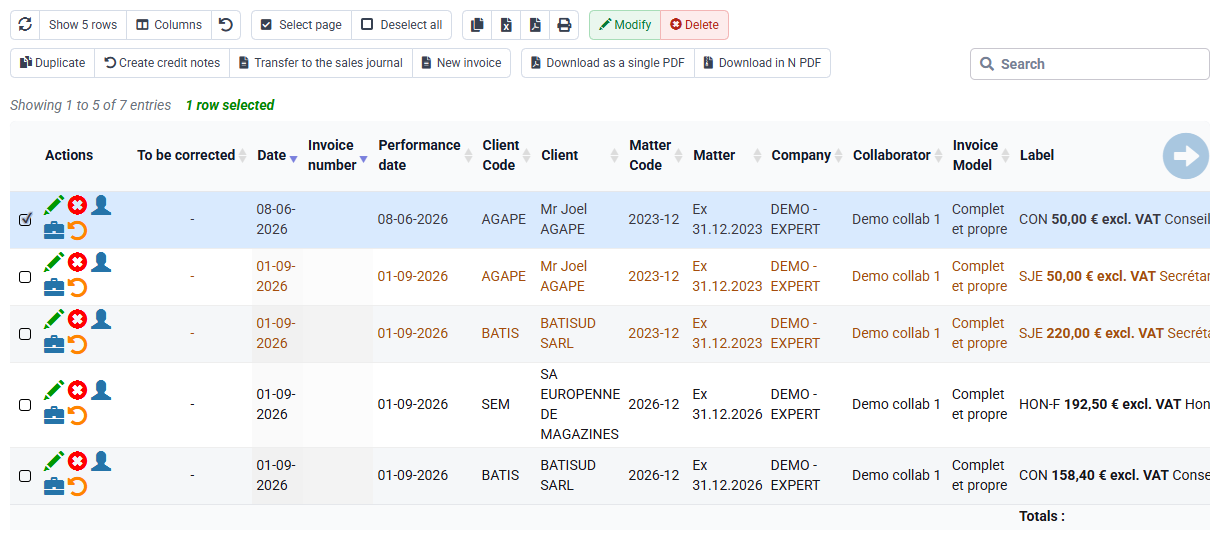Tick the checkbox for the SJE 50,00 € AGAPE row

click(x=25, y=277)
